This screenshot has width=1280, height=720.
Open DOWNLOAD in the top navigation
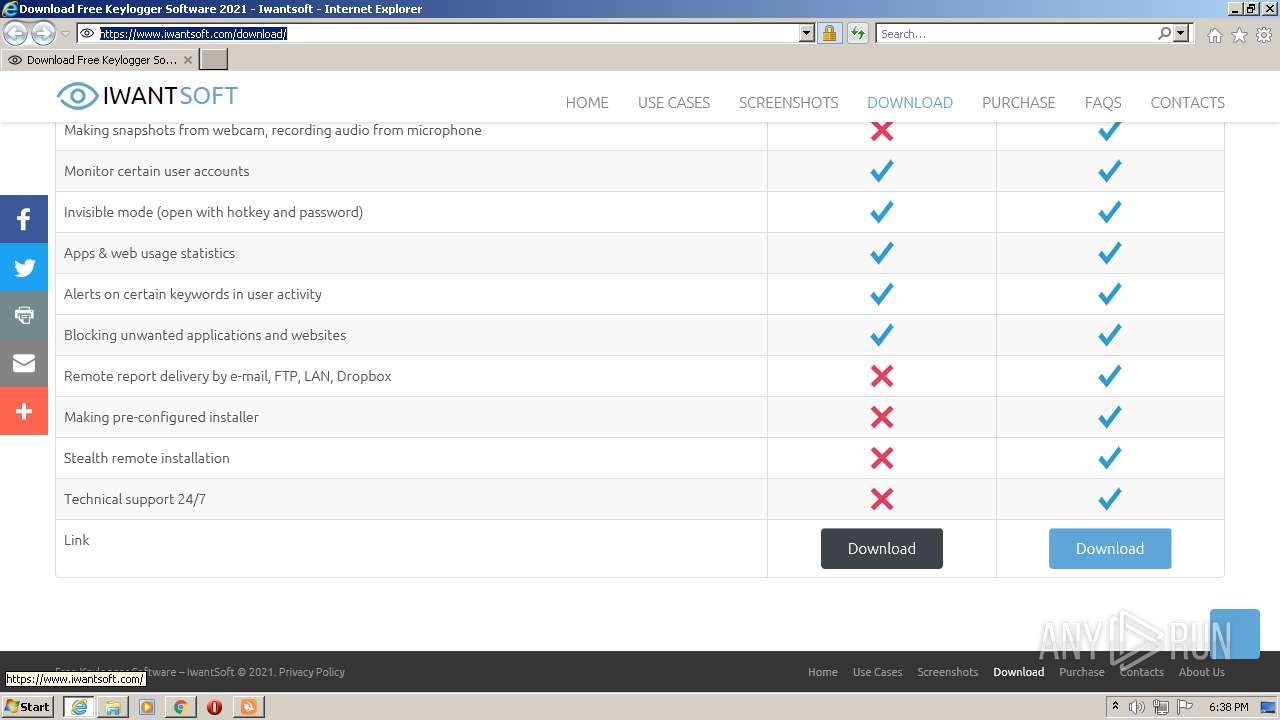[x=910, y=102]
